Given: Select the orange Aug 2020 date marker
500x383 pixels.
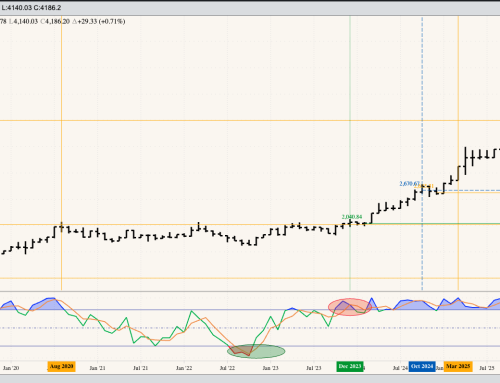Looking at the screenshot, I should pos(61,366).
